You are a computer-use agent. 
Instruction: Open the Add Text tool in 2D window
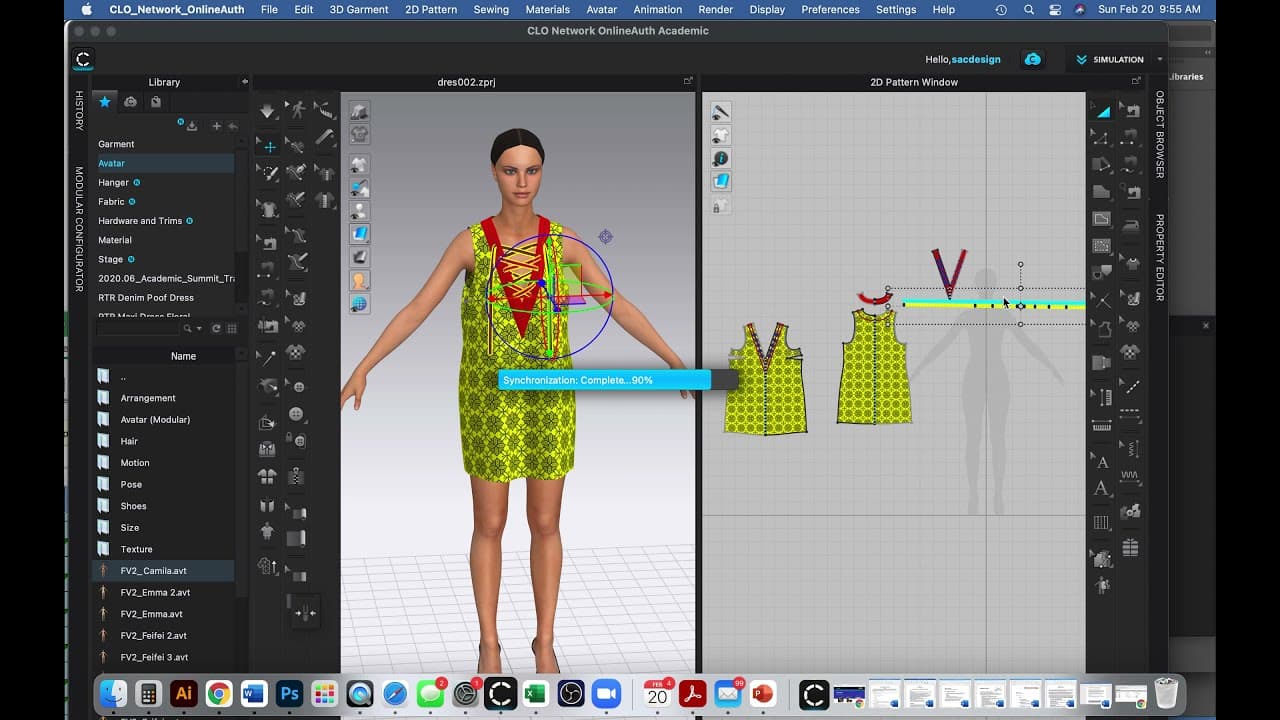point(1102,488)
